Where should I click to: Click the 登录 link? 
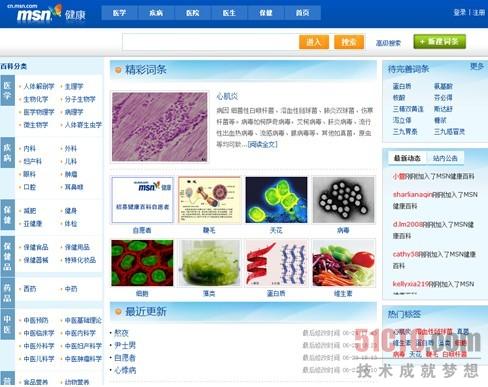[x=459, y=13]
